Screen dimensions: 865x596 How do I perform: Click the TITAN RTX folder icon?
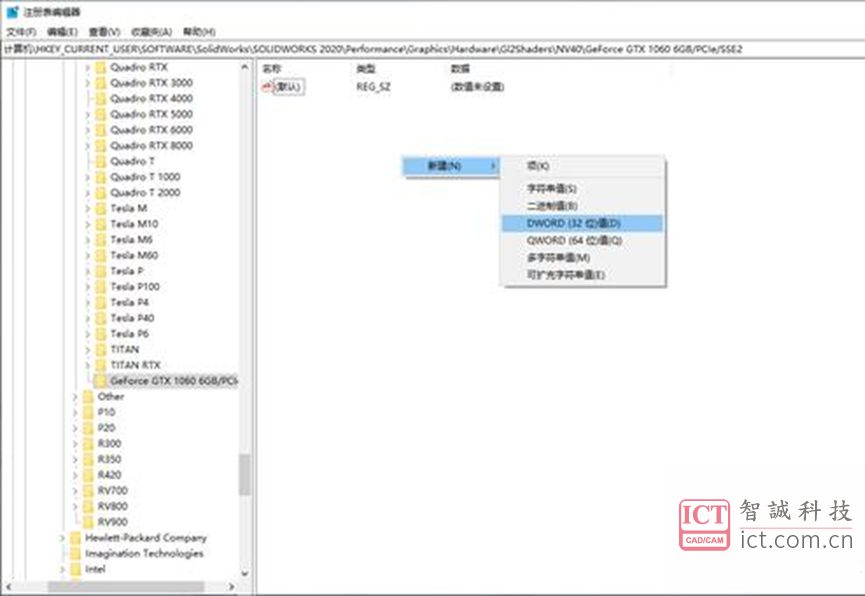[100, 365]
